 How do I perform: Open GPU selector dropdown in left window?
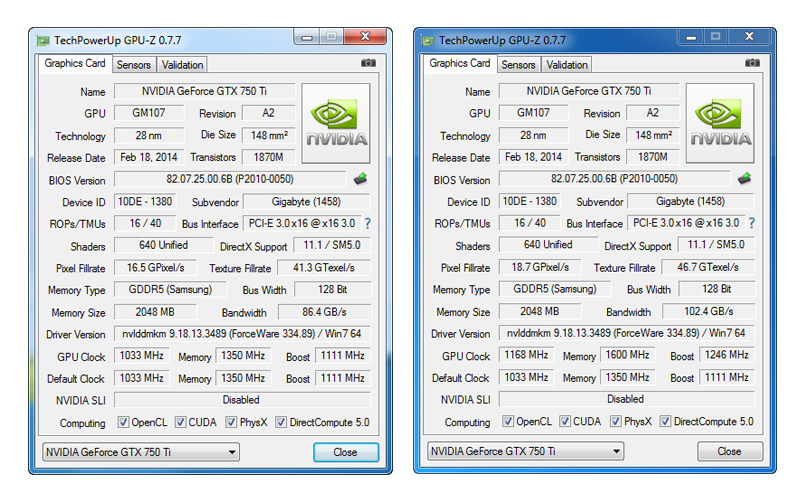pos(141,452)
